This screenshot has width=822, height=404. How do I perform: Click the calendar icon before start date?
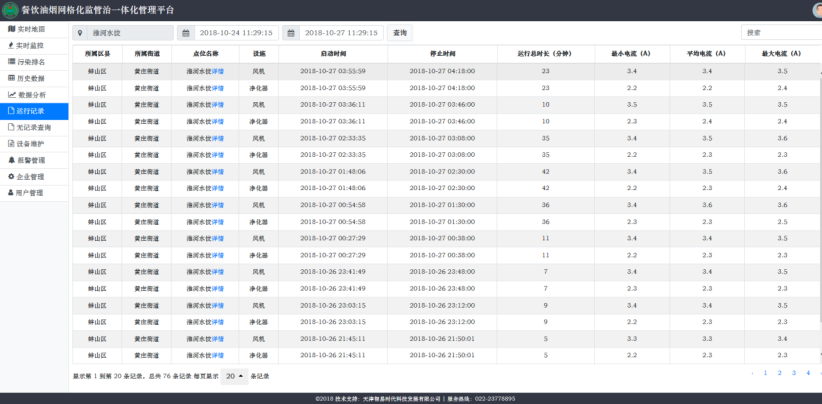pos(184,33)
